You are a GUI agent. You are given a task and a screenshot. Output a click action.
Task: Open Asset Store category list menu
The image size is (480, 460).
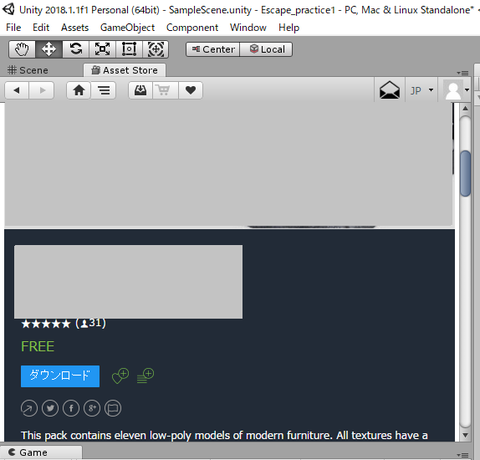(104, 90)
